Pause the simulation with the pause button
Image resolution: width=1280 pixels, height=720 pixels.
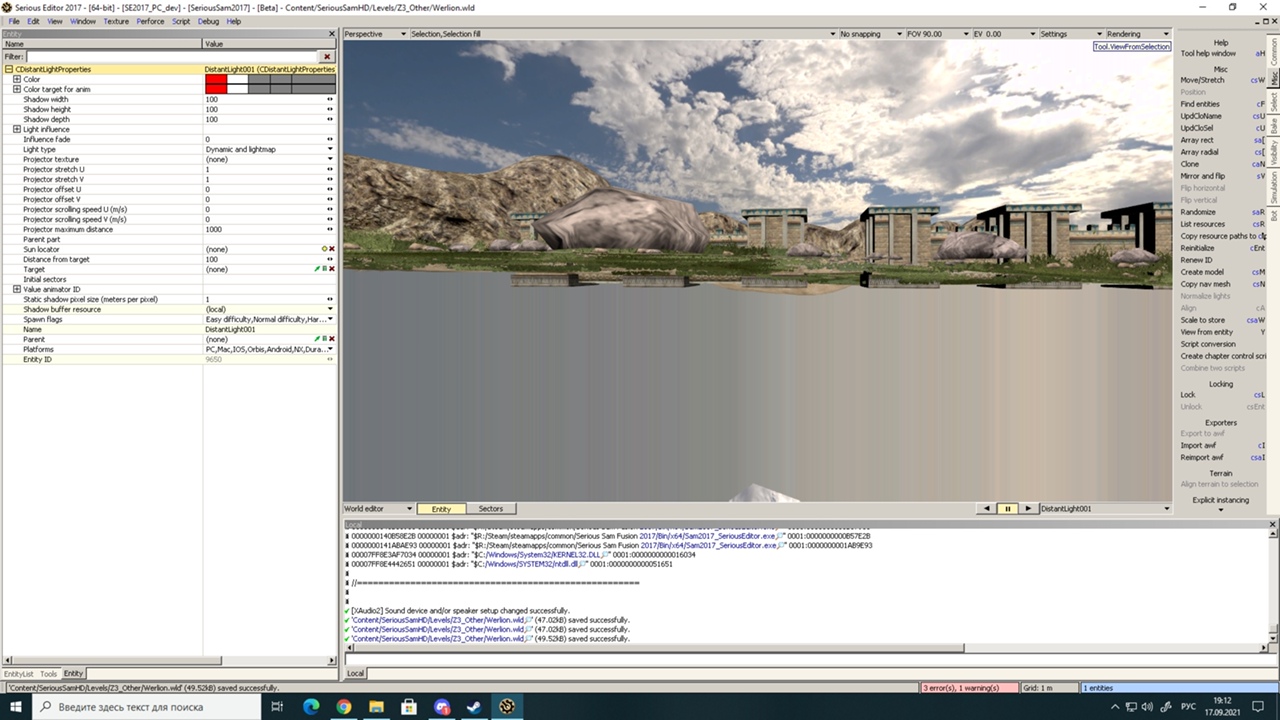1007,509
